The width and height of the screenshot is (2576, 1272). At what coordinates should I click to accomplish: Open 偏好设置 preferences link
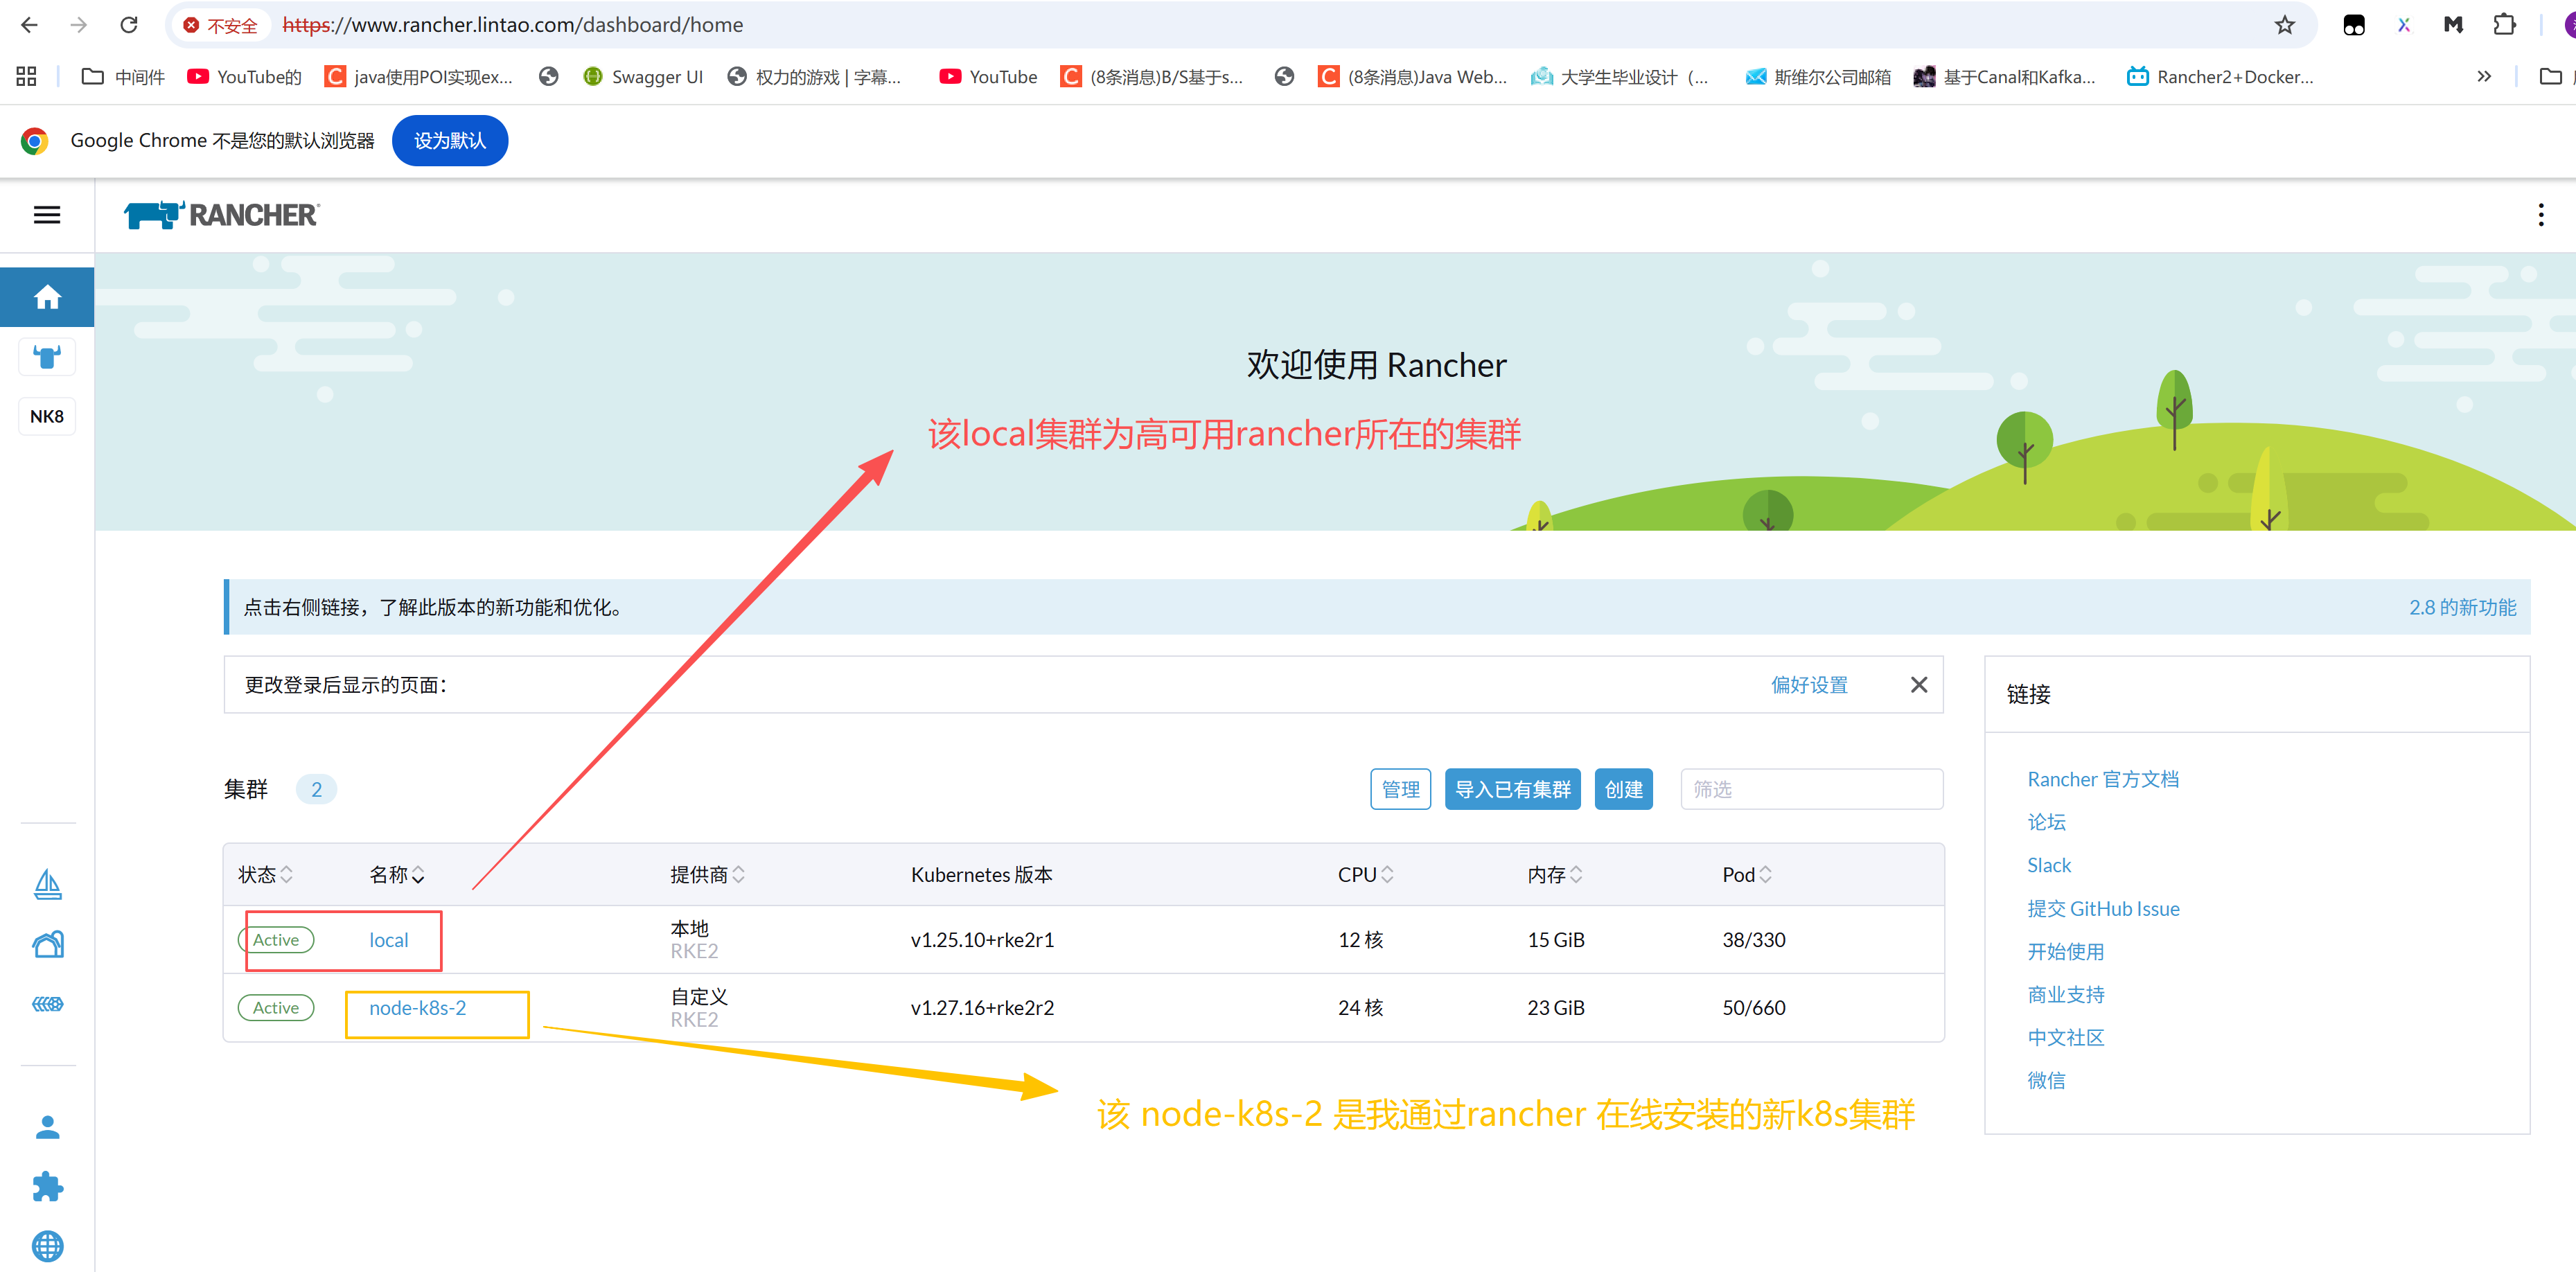click(1809, 685)
